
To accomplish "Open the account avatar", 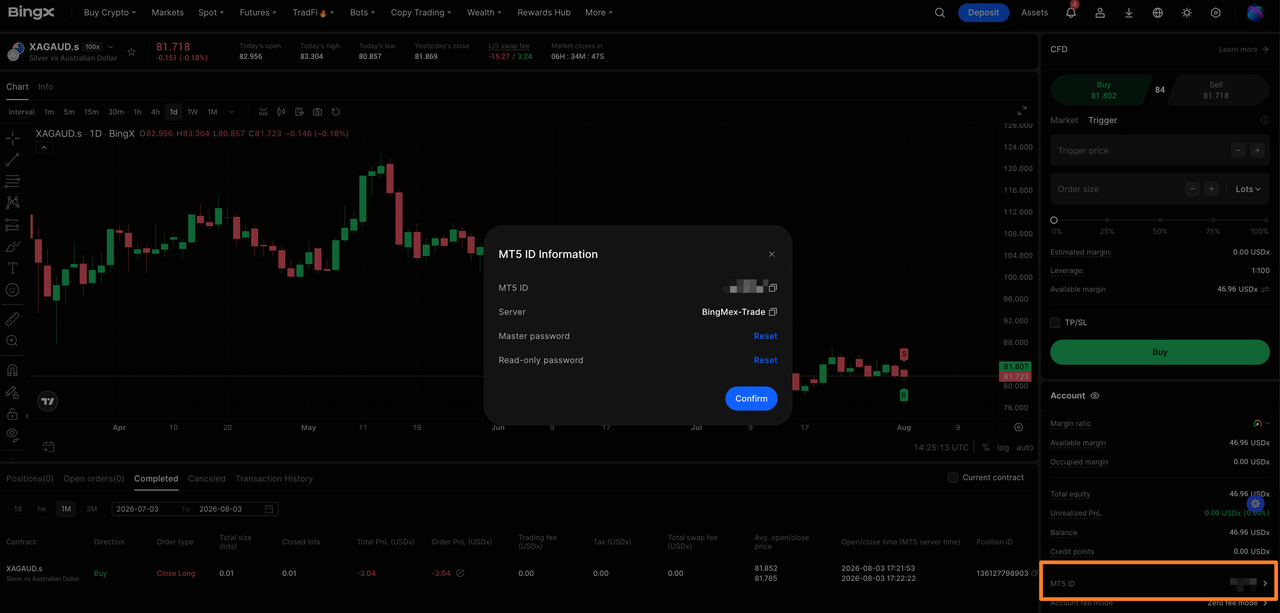I will (x=1256, y=13).
